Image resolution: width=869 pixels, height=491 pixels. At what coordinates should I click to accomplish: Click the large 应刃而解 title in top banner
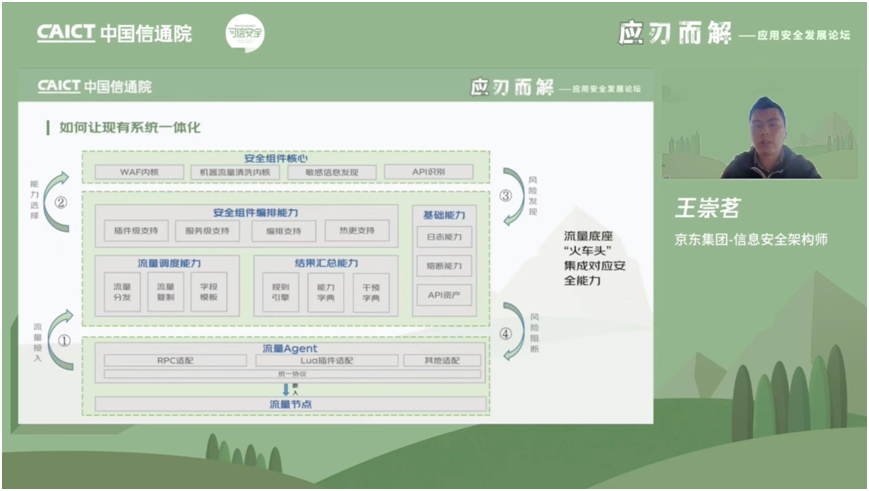click(675, 33)
